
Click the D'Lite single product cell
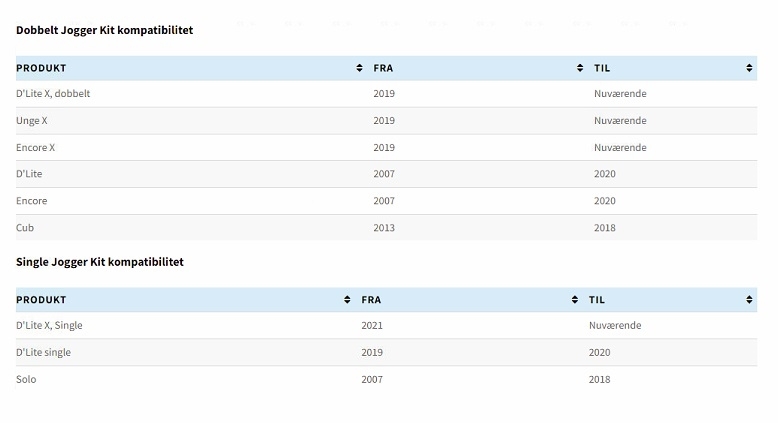[43, 352]
